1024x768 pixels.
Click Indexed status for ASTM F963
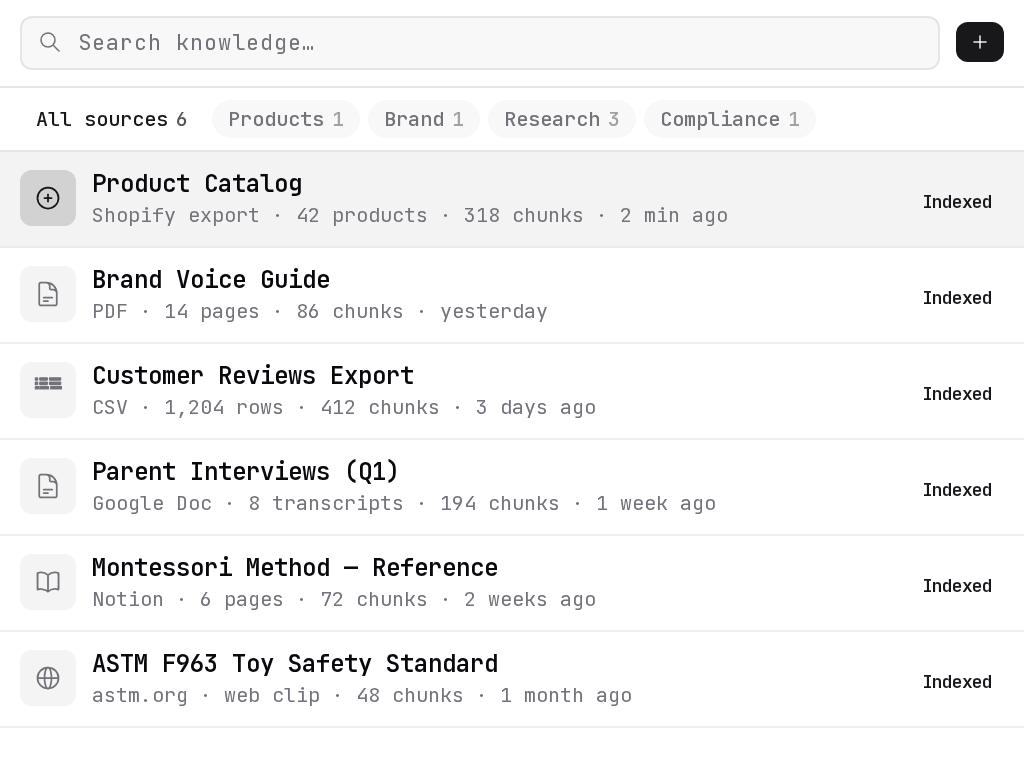957,682
